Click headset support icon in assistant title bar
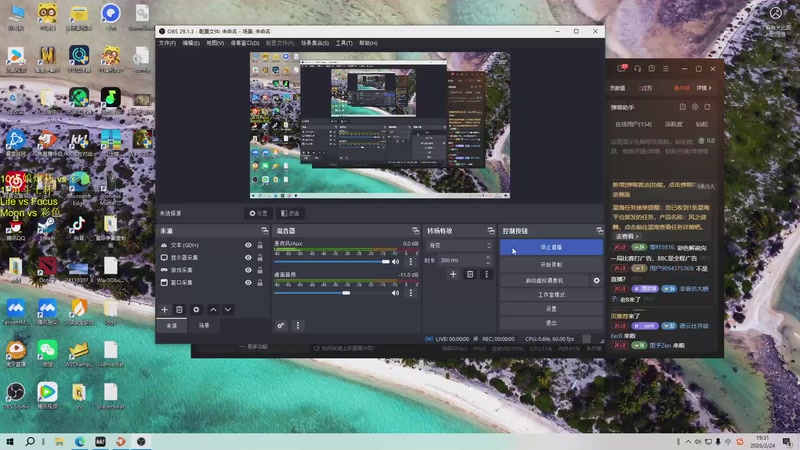This screenshot has height=450, width=800. 637,68
